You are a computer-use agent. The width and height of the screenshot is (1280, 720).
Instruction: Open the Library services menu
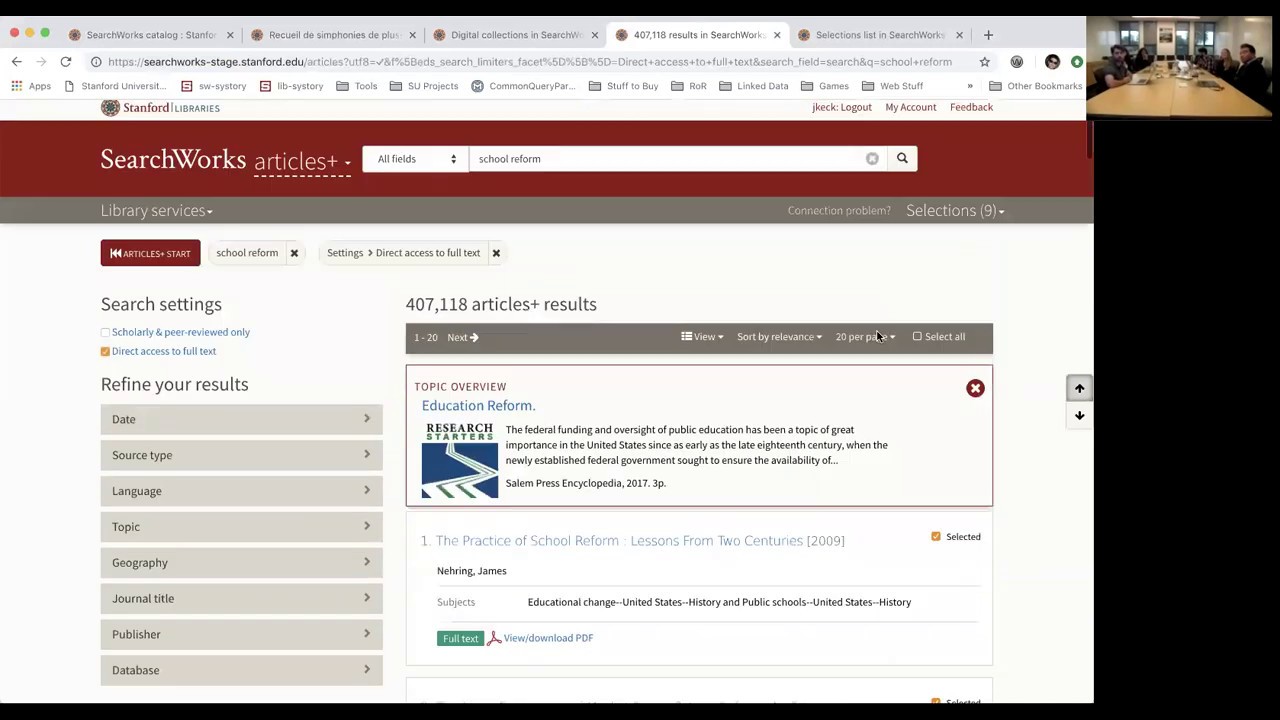click(156, 211)
